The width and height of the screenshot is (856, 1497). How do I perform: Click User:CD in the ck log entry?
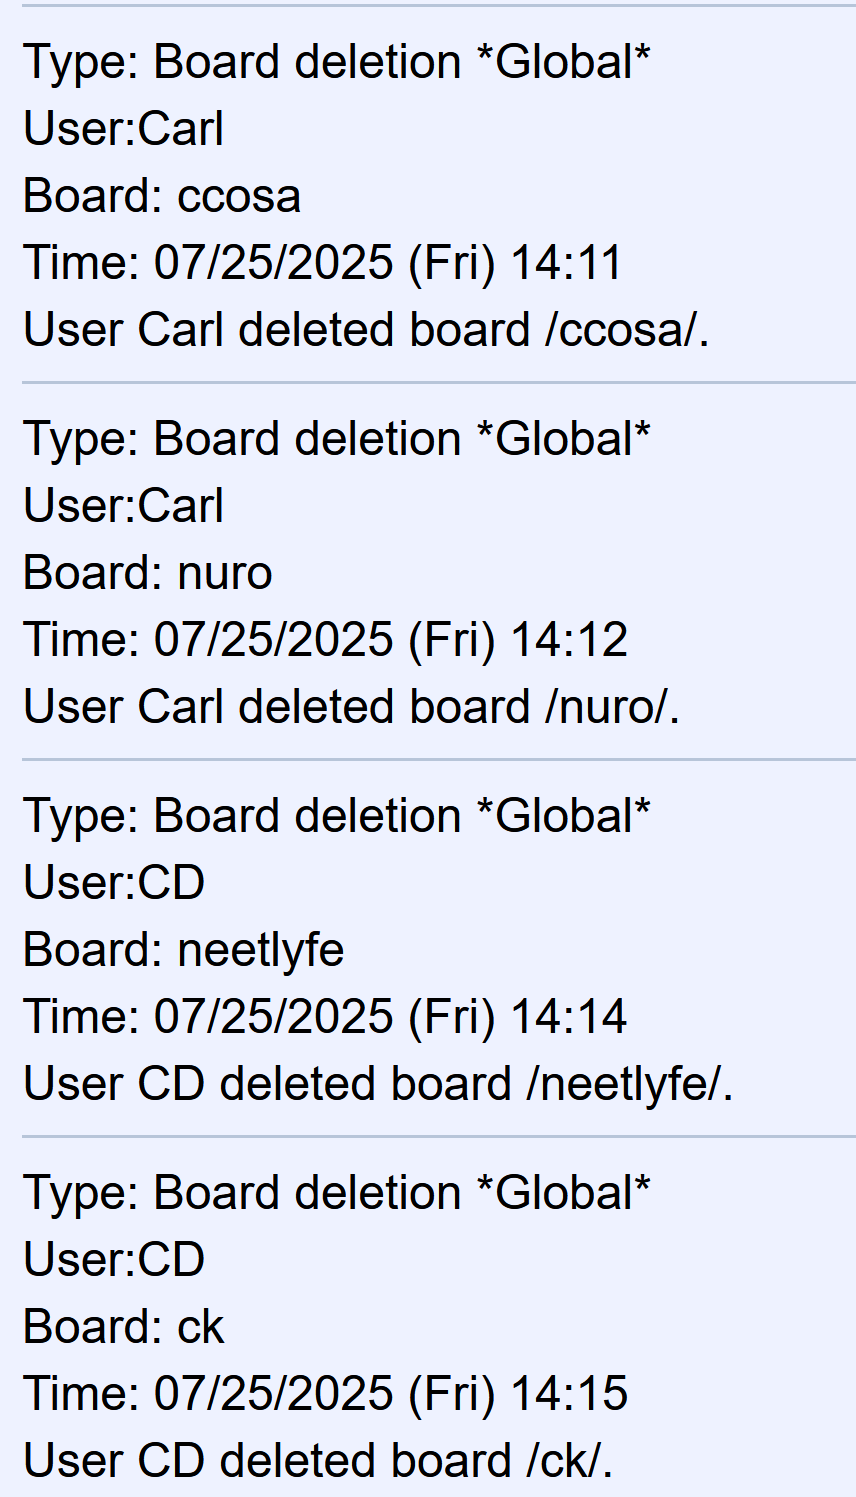114,1260
